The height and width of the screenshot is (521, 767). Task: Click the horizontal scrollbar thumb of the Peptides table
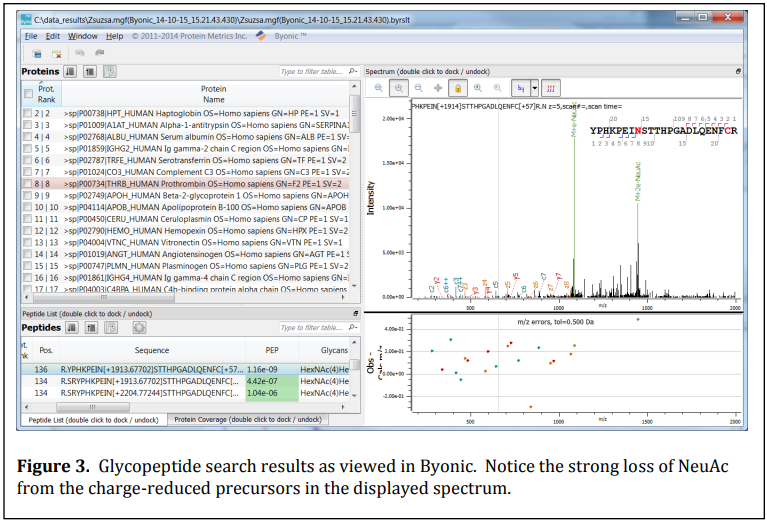[x=93, y=407]
